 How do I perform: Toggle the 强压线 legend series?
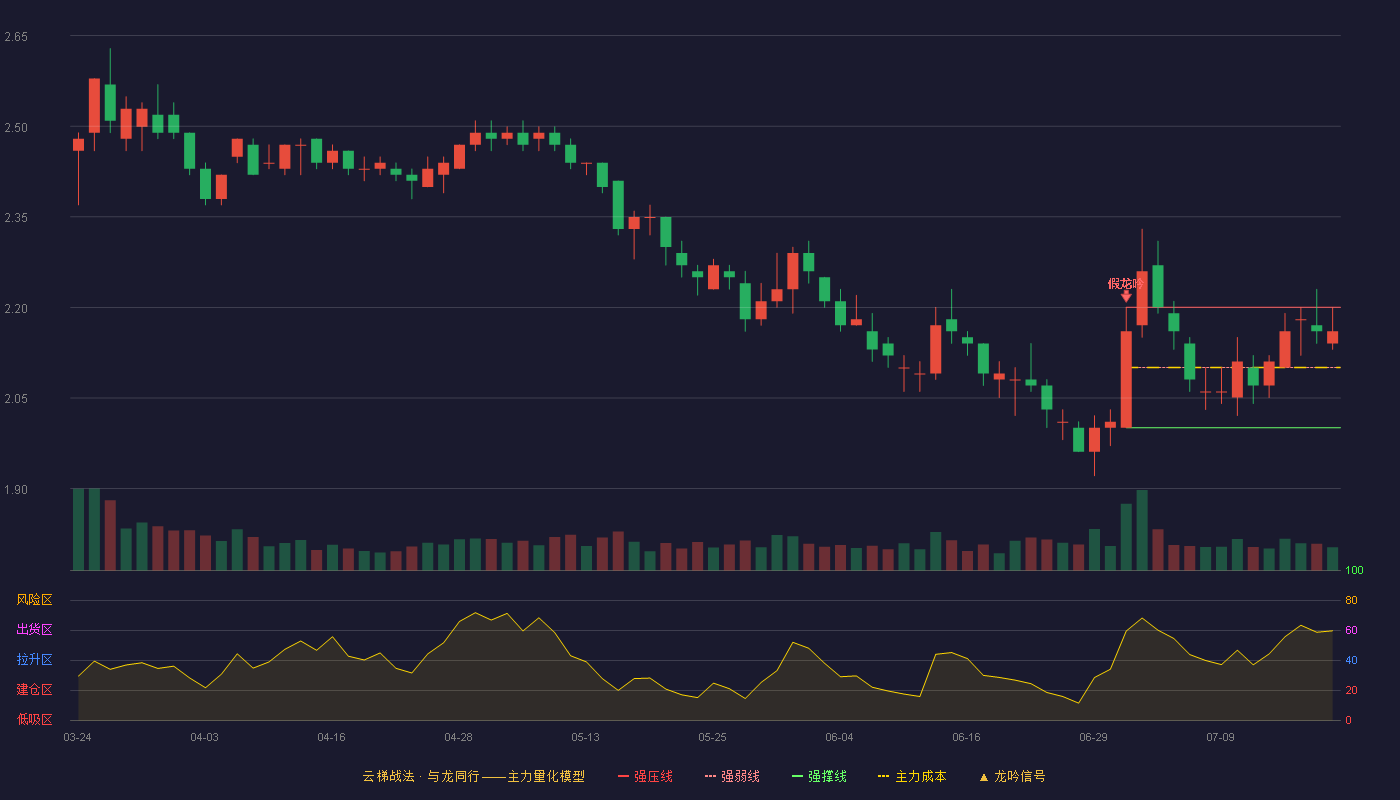pos(653,777)
